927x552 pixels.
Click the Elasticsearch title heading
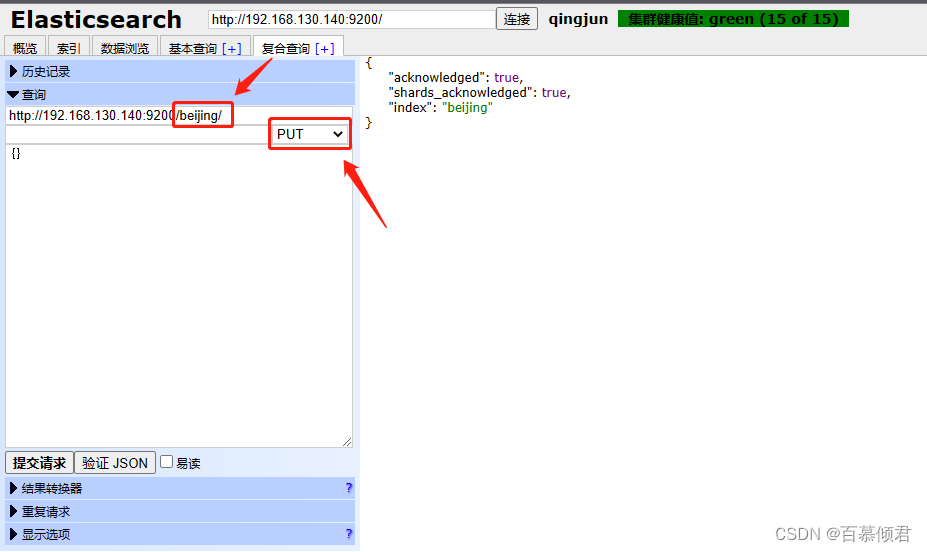click(96, 20)
